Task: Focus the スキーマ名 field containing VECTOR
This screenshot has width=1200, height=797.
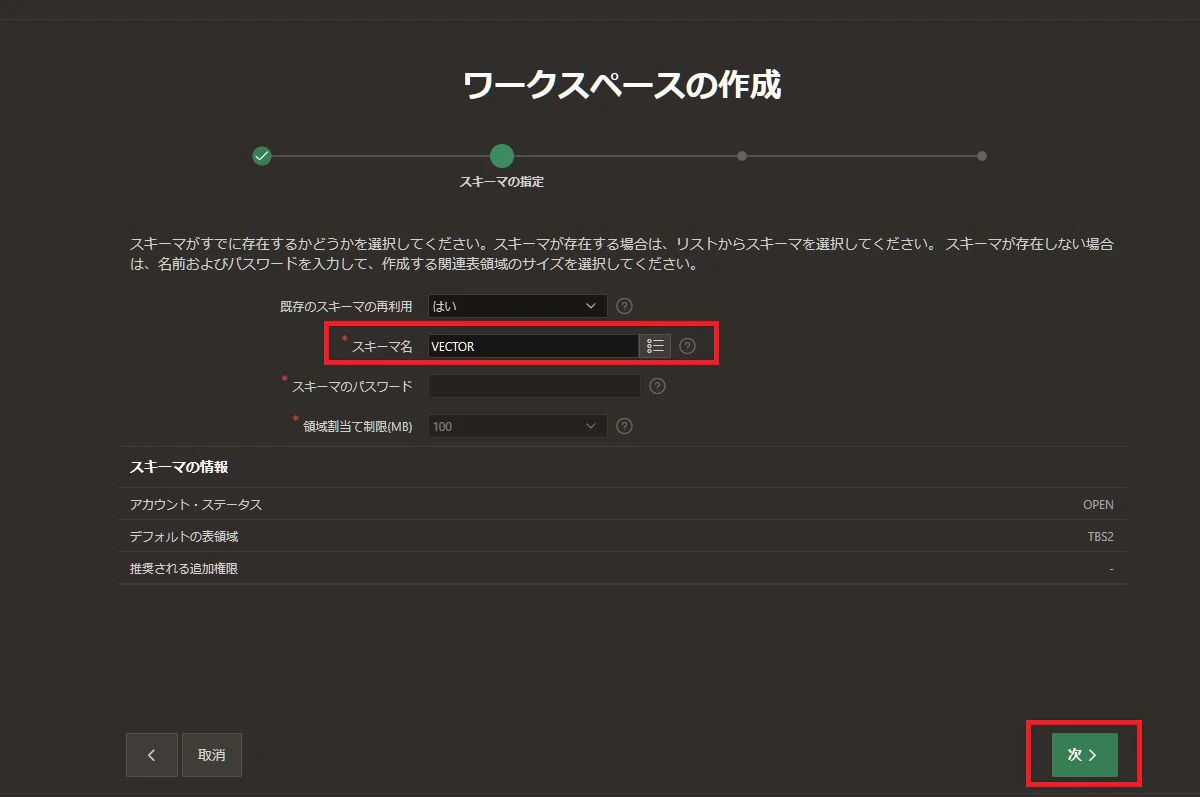Action: coord(534,346)
